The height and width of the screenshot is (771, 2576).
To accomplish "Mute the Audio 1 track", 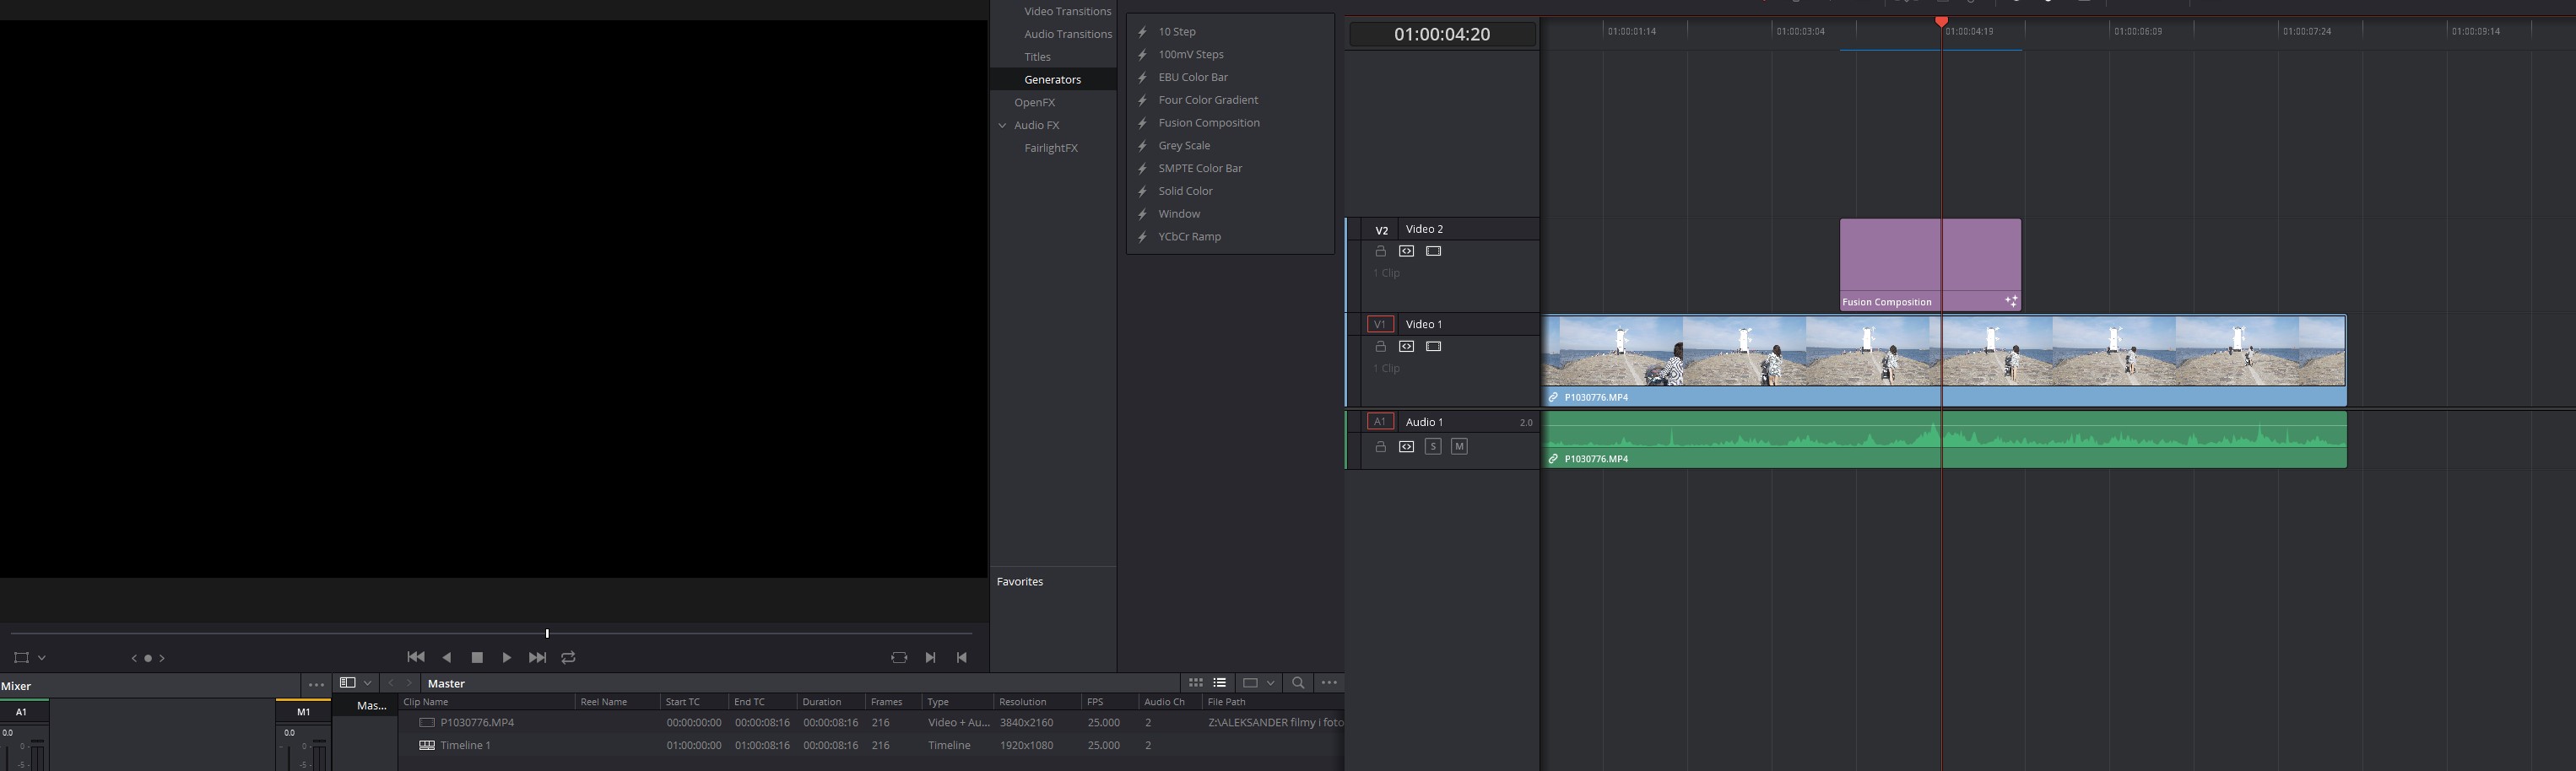I will 1459,446.
